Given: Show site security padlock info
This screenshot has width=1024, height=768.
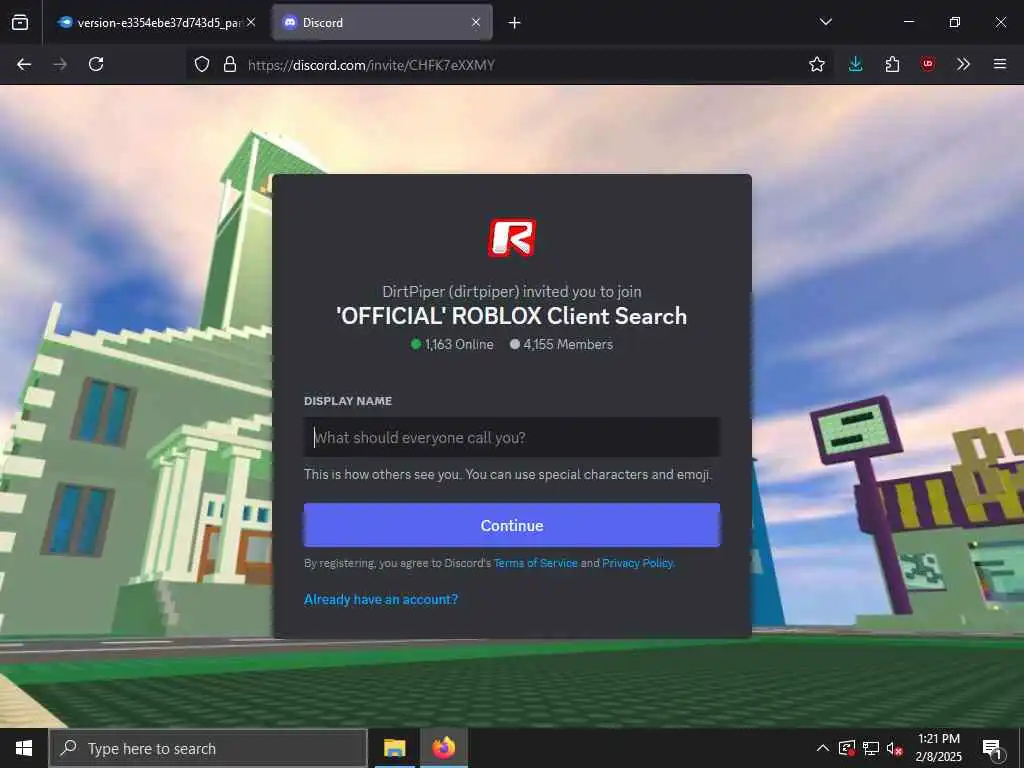Looking at the screenshot, I should tap(230, 64).
